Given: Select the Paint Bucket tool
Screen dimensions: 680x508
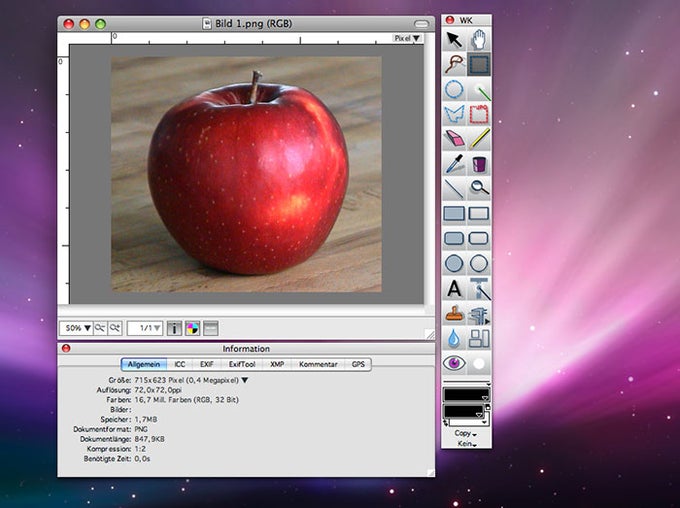Looking at the screenshot, I should tap(479, 164).
